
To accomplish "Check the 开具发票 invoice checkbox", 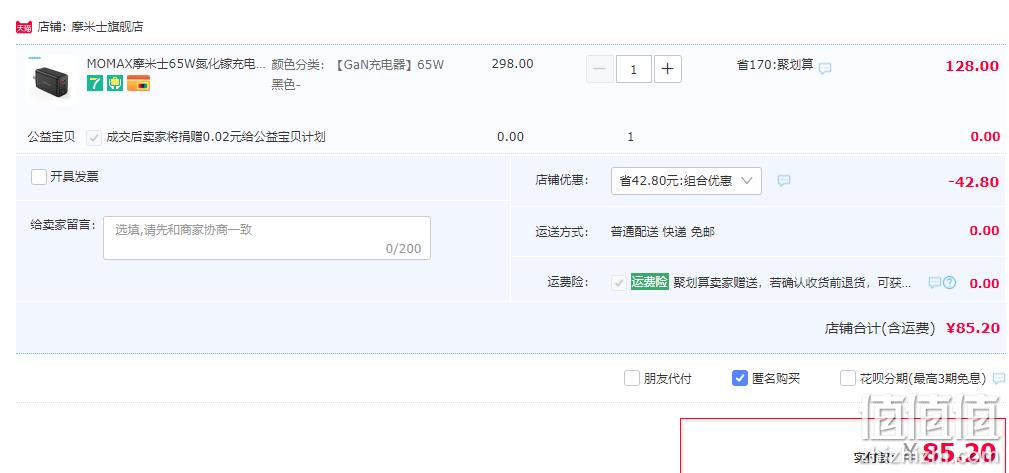I will click(39, 177).
